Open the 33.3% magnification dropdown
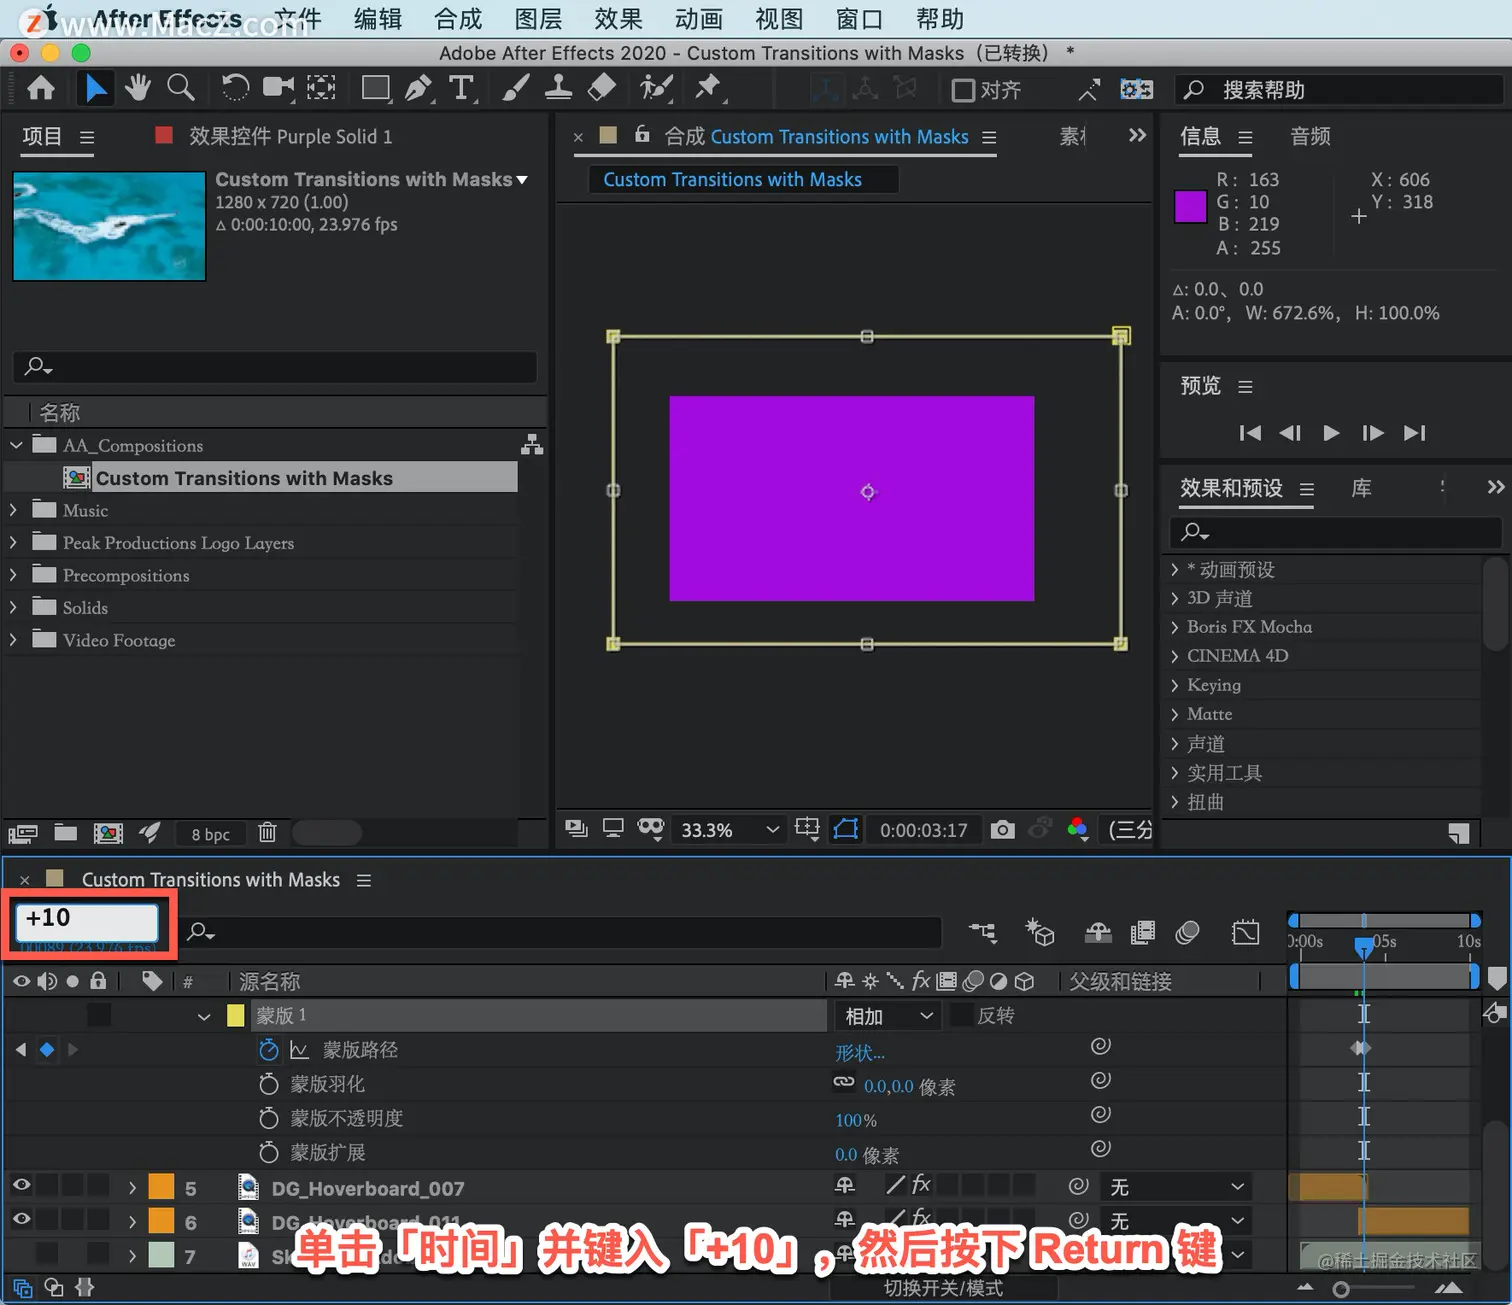This screenshot has width=1512, height=1305. click(729, 830)
